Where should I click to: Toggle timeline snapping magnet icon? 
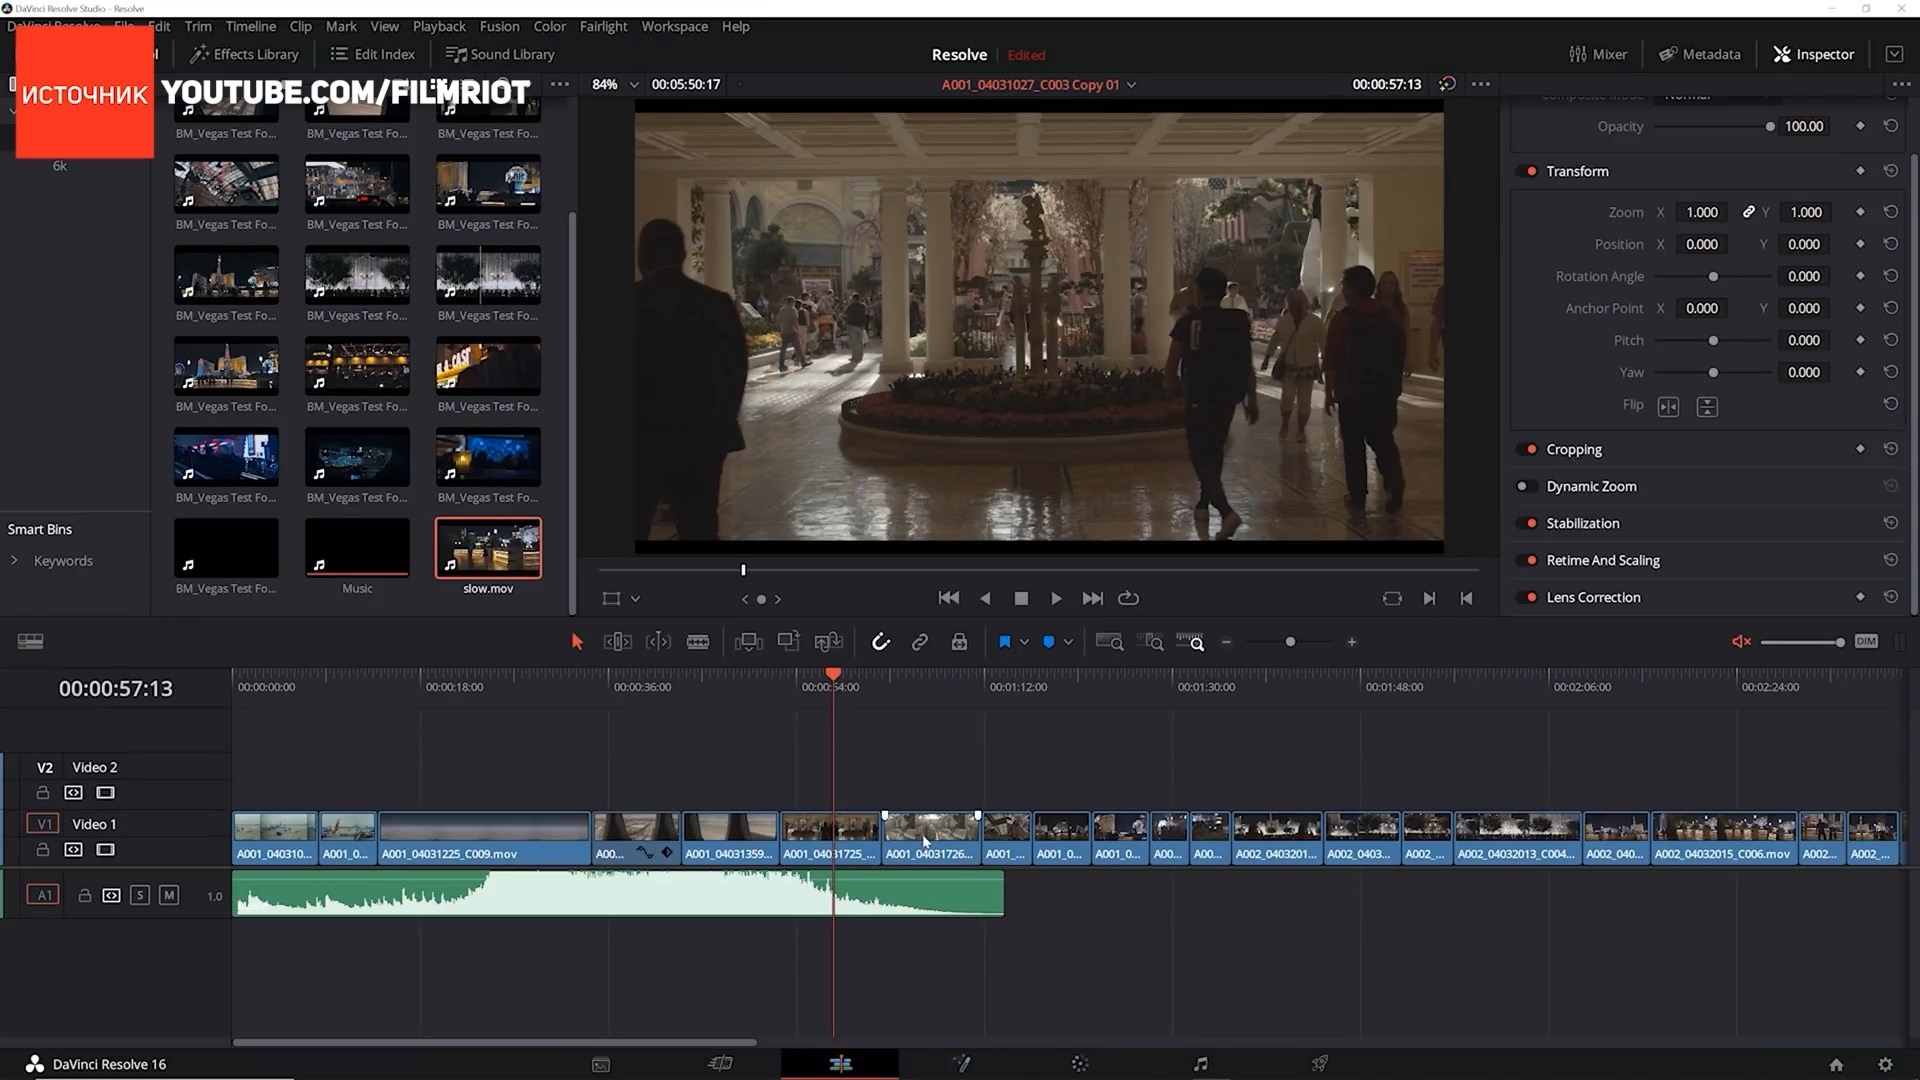click(880, 642)
